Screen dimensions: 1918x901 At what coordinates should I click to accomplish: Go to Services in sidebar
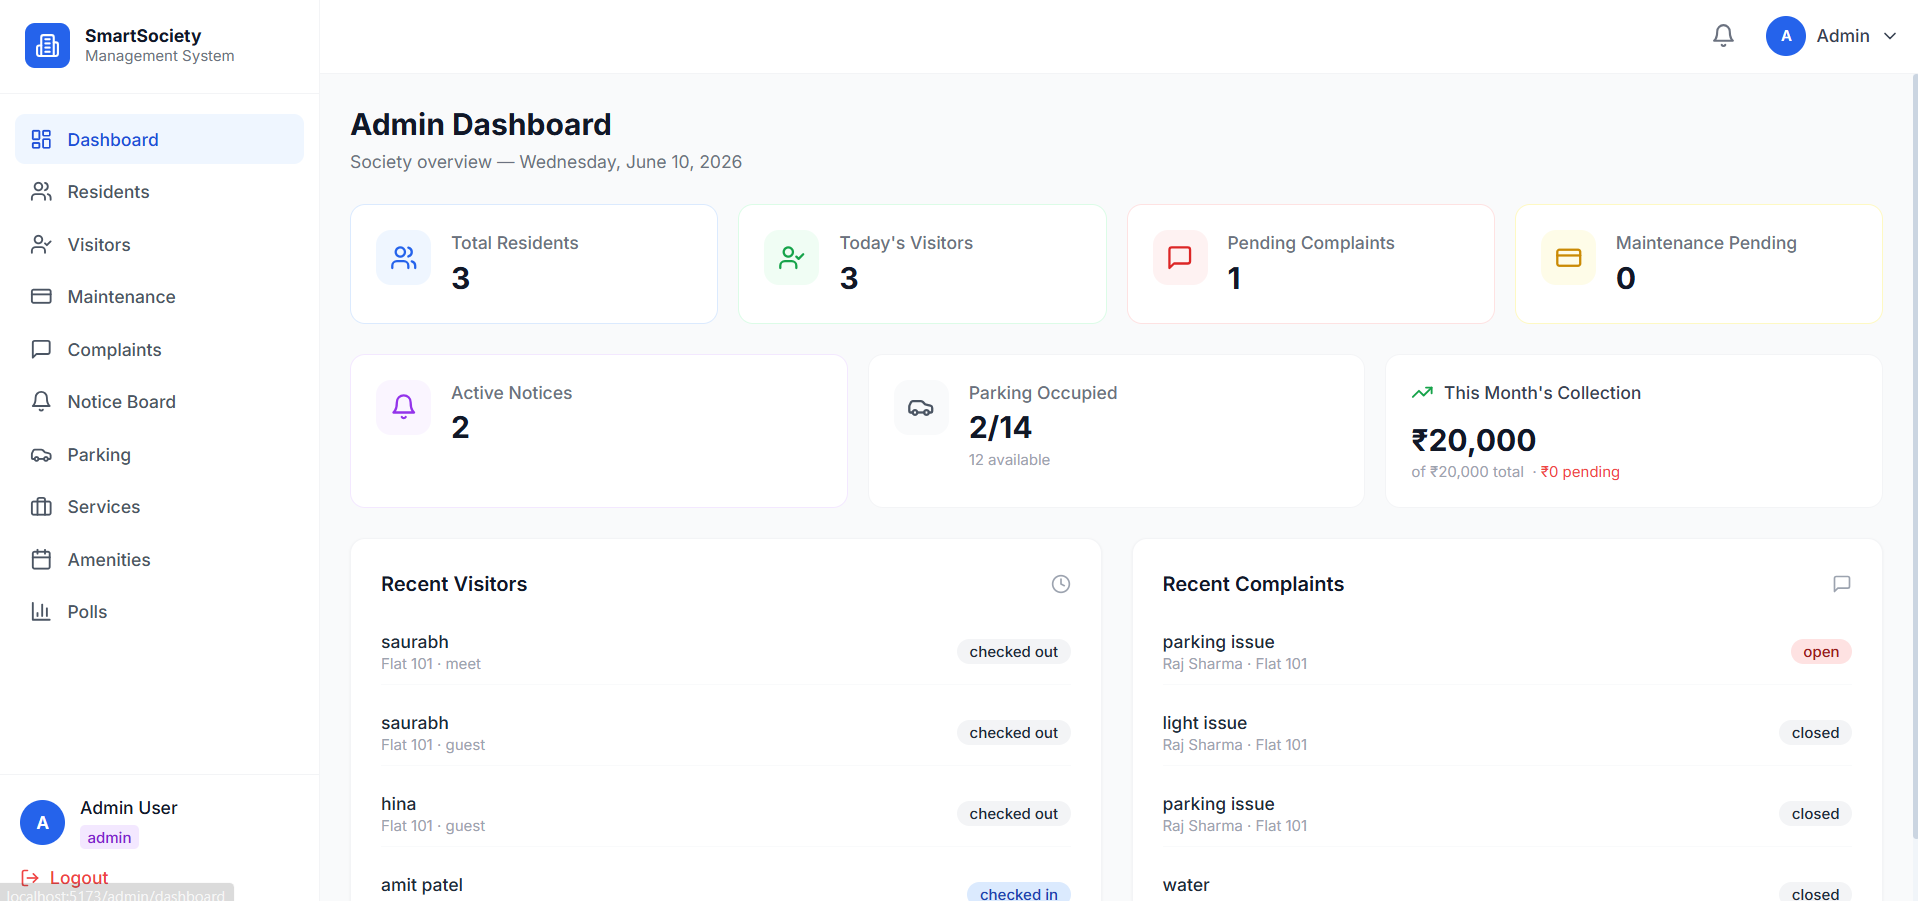click(x=159, y=507)
